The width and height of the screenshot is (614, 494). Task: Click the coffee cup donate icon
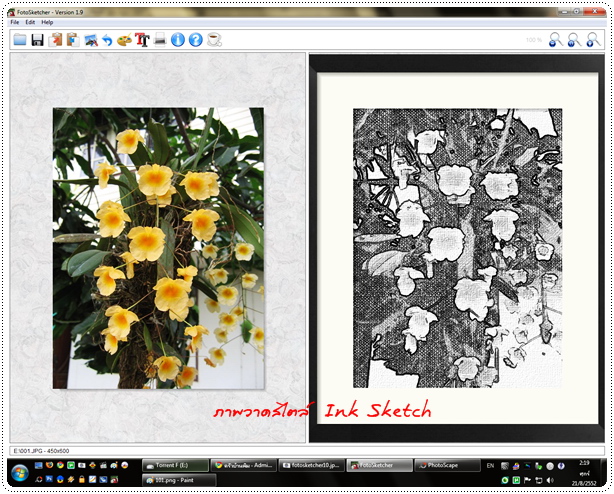(214, 40)
